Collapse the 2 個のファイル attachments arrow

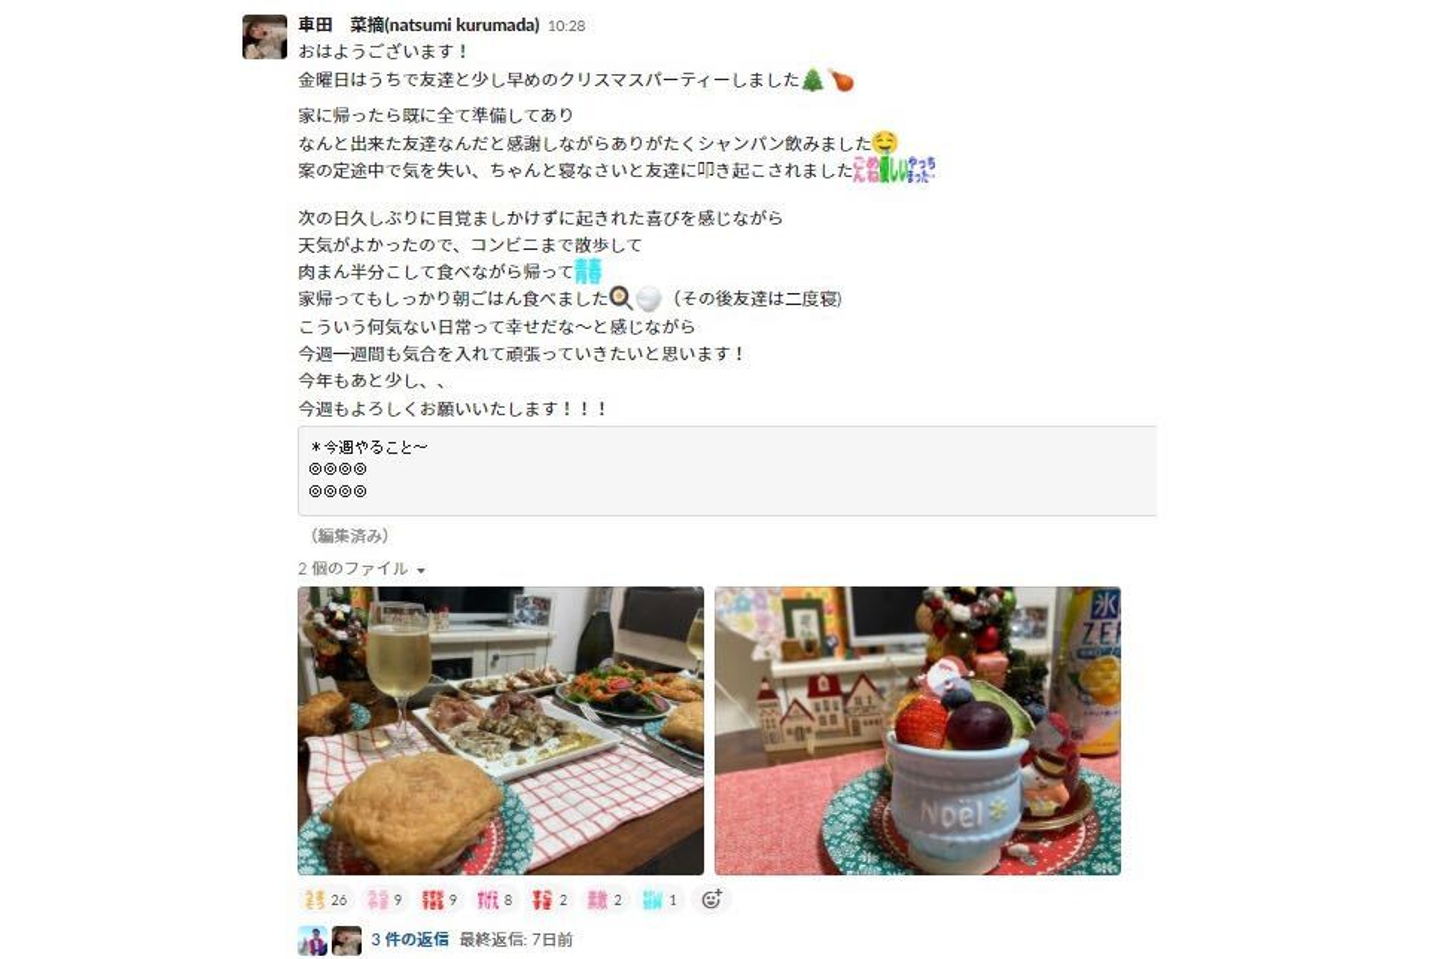pyautogui.click(x=421, y=570)
